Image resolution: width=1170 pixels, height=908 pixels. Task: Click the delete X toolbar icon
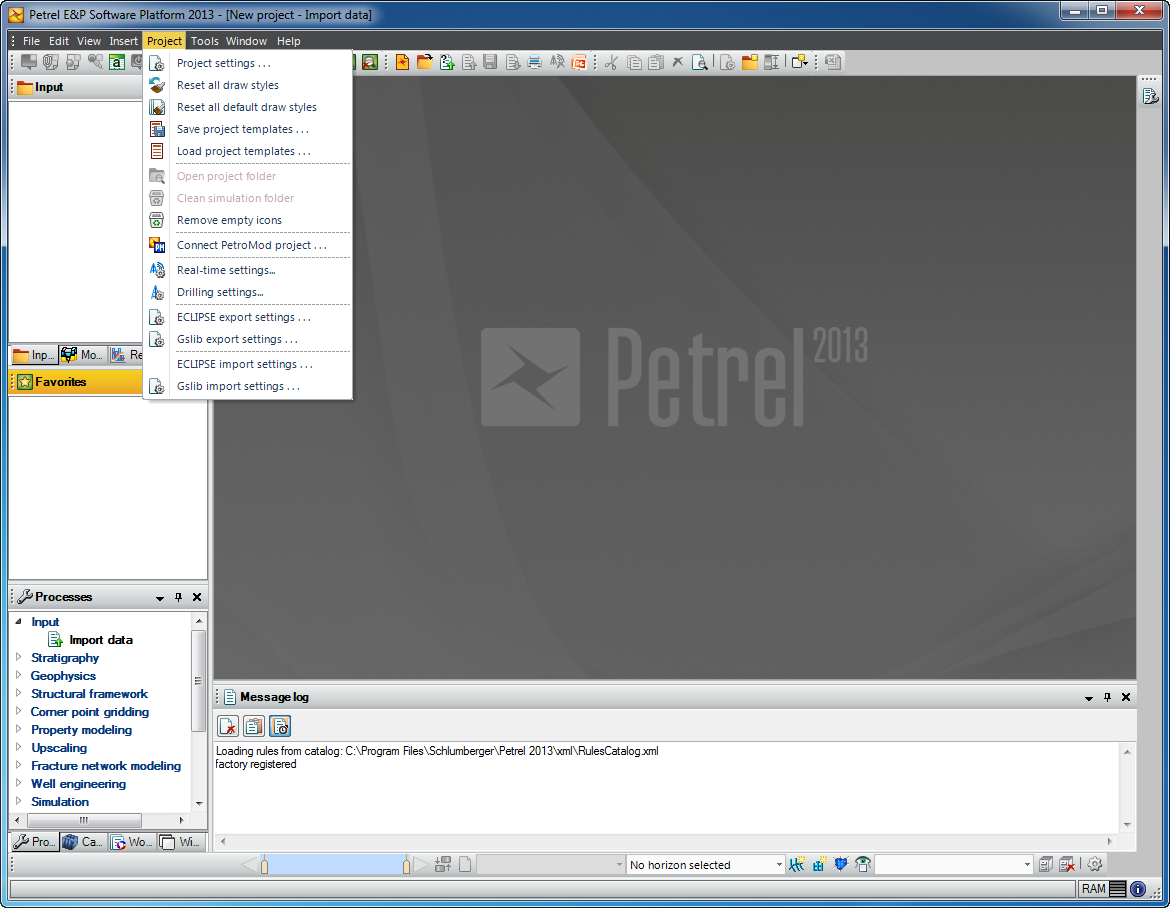pyautogui.click(x=678, y=63)
